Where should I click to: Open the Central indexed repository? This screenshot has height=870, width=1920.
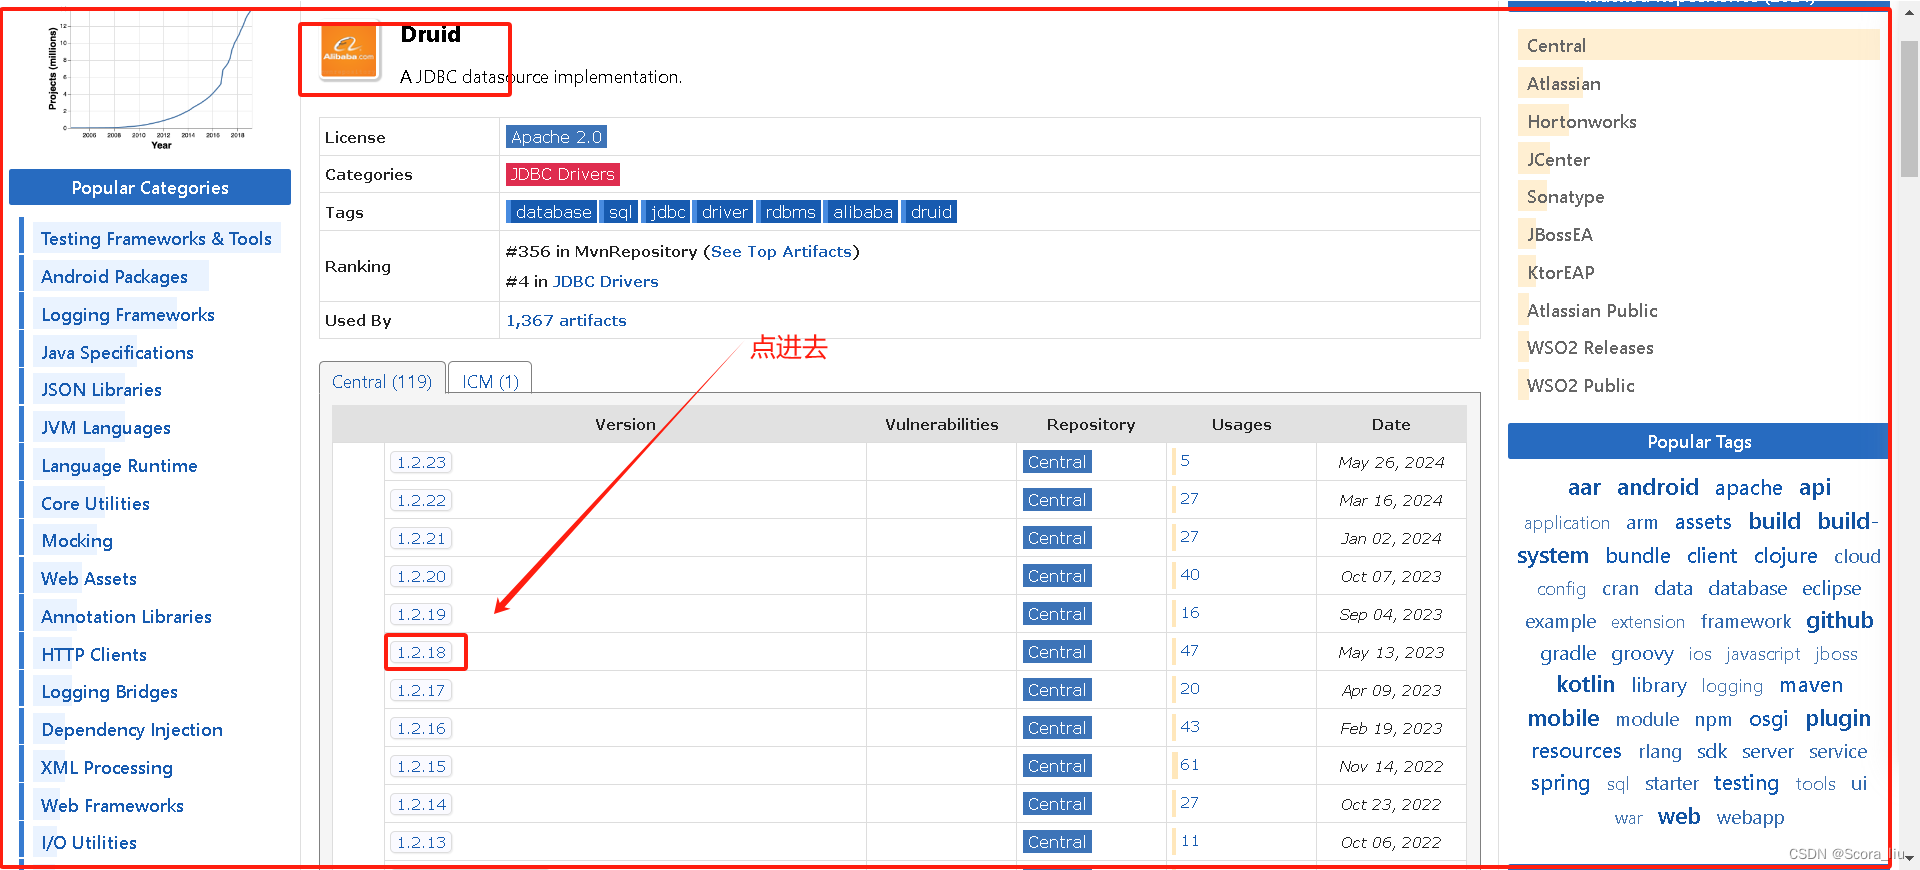[1556, 46]
